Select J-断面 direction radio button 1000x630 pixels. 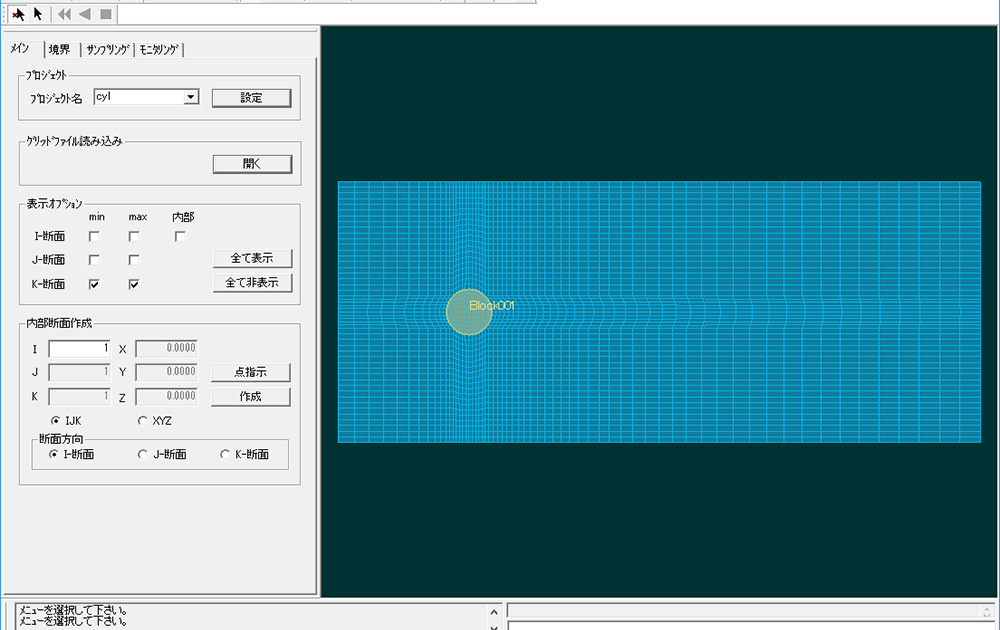tap(142, 455)
